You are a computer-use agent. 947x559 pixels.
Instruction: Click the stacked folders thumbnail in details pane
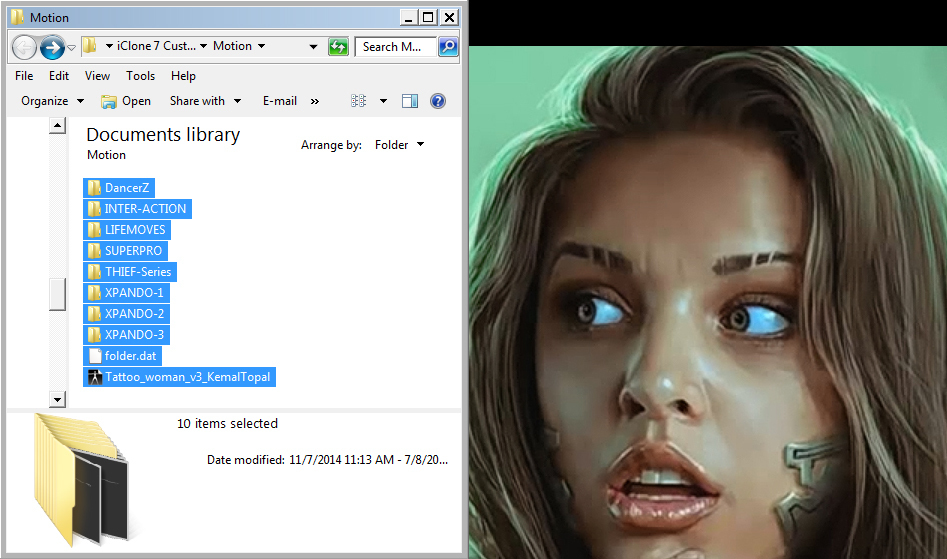(x=81, y=480)
